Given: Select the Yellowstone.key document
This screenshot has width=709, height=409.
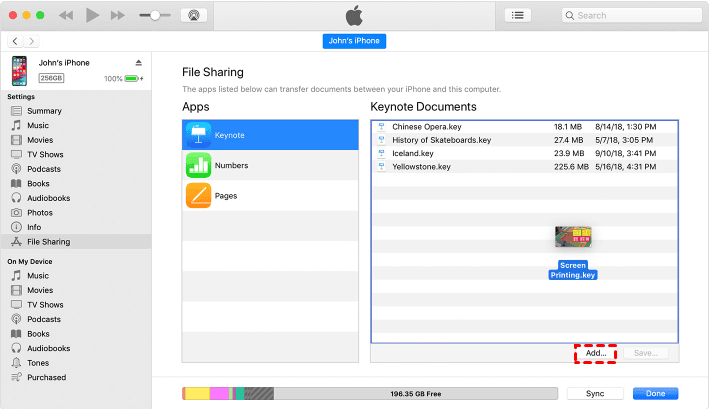Looking at the screenshot, I should point(422,167).
